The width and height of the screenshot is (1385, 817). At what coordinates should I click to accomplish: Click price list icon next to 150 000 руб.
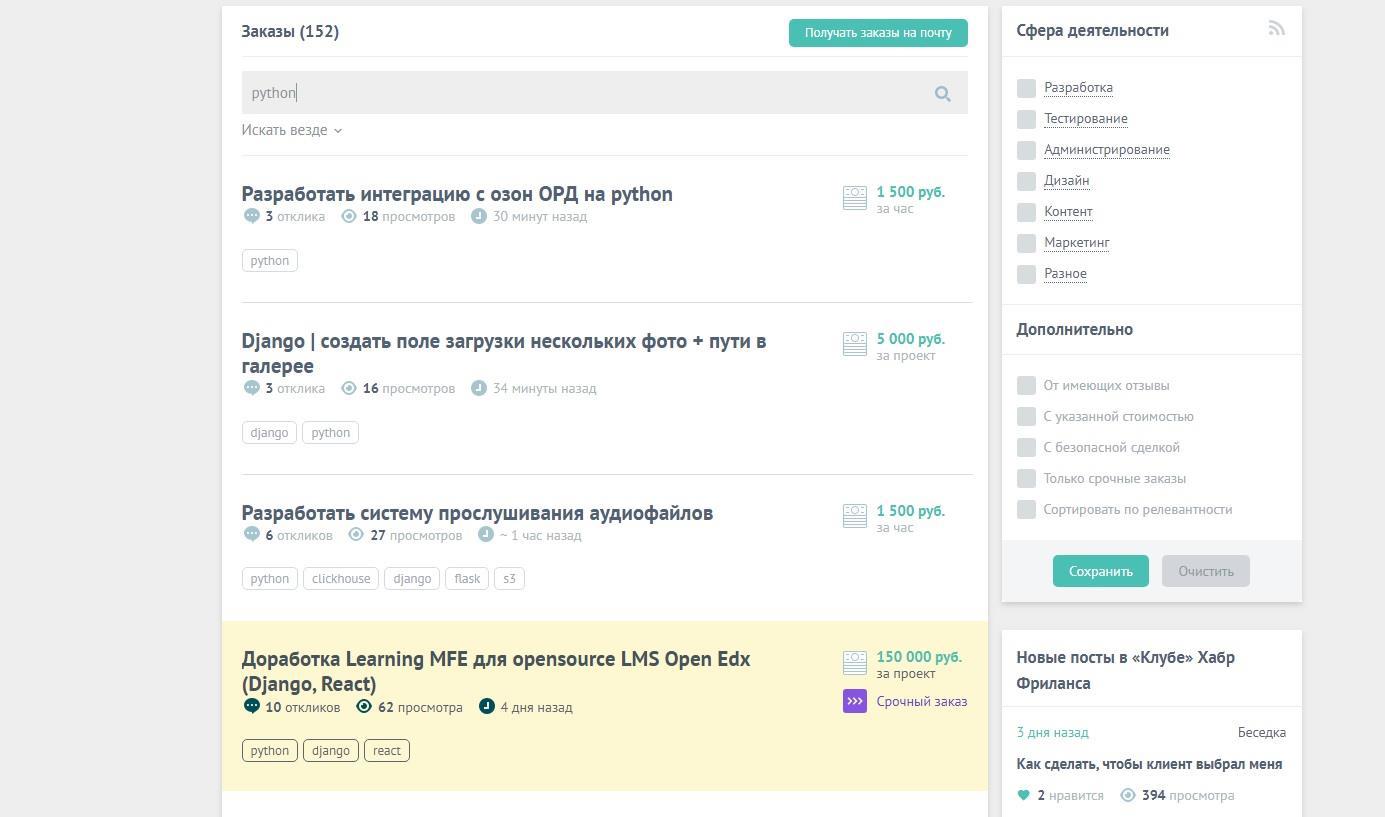[854, 663]
